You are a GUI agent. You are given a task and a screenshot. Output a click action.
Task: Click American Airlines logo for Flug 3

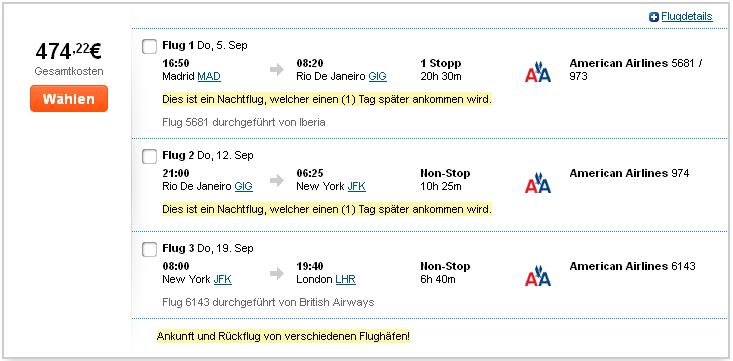(x=538, y=276)
